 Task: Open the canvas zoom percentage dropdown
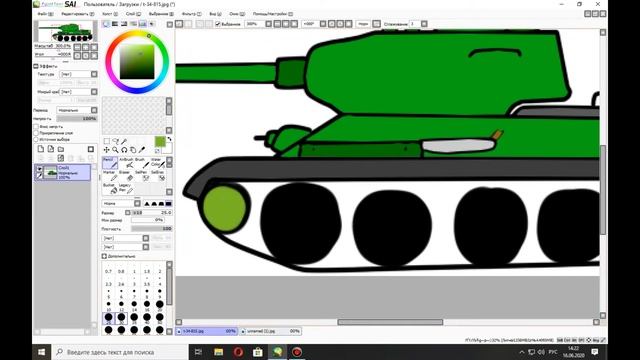point(258,24)
